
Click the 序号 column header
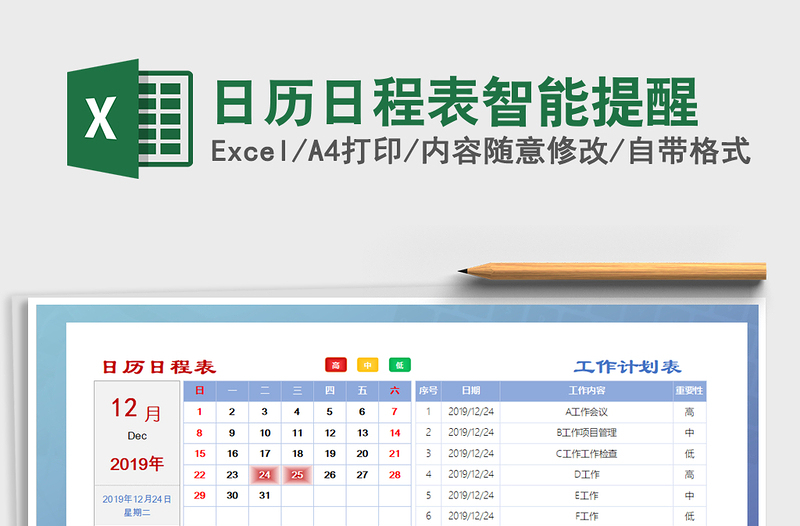(429, 391)
